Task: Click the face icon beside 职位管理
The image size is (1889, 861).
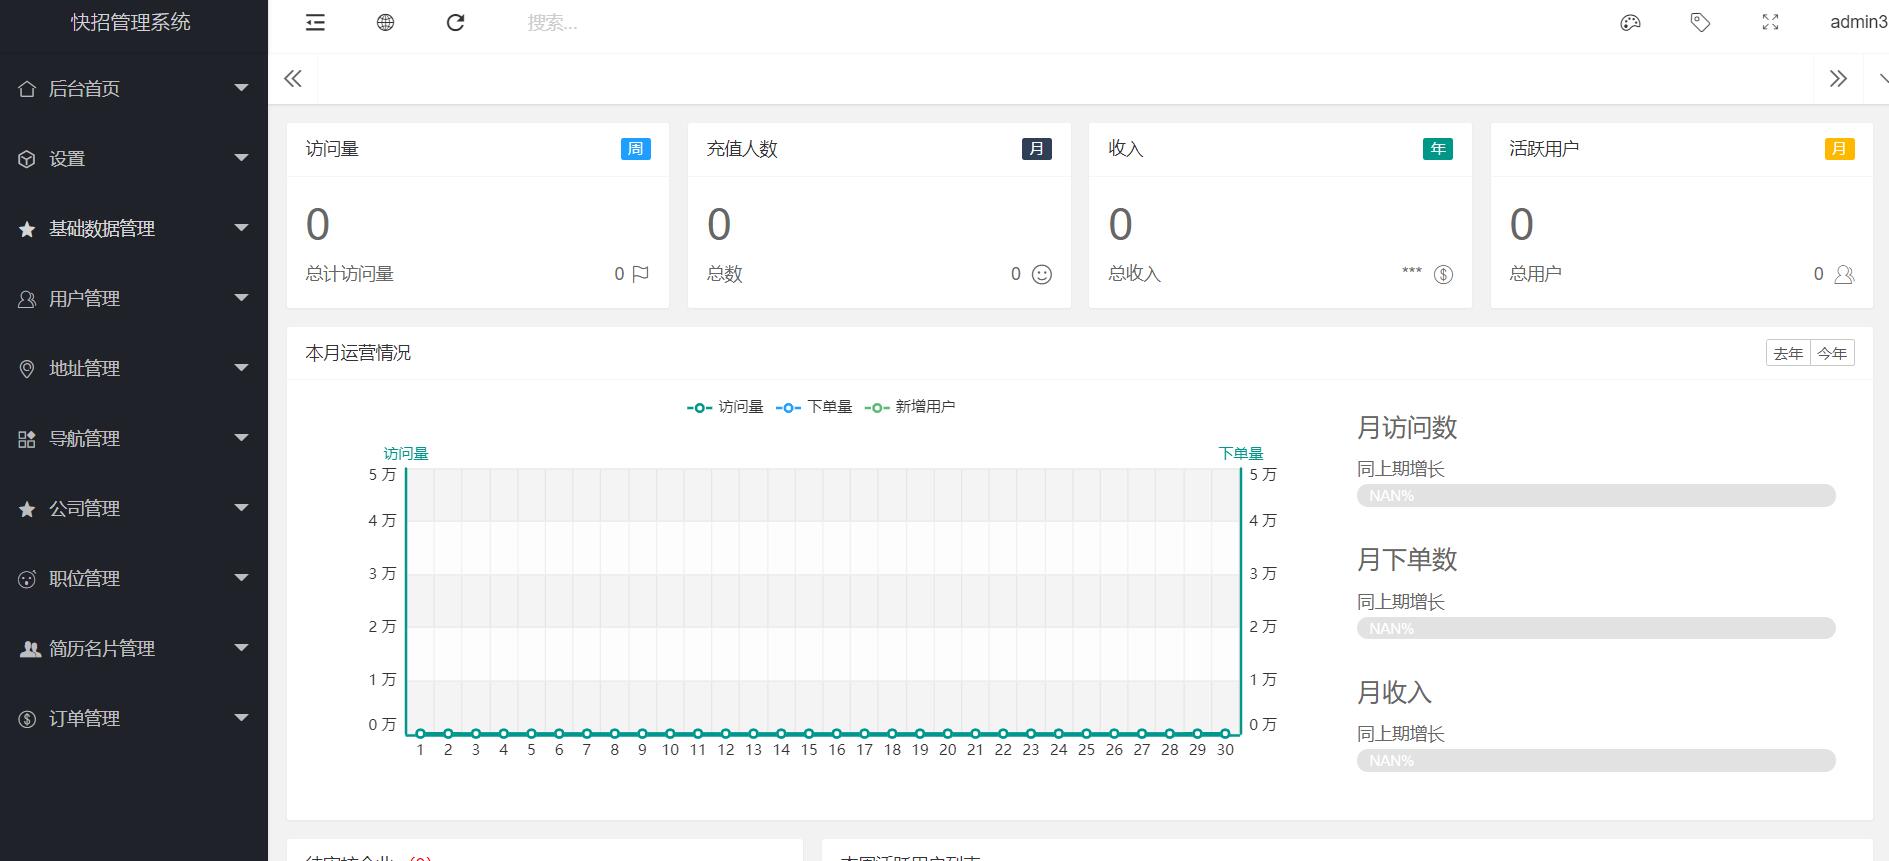Action: click(27, 579)
